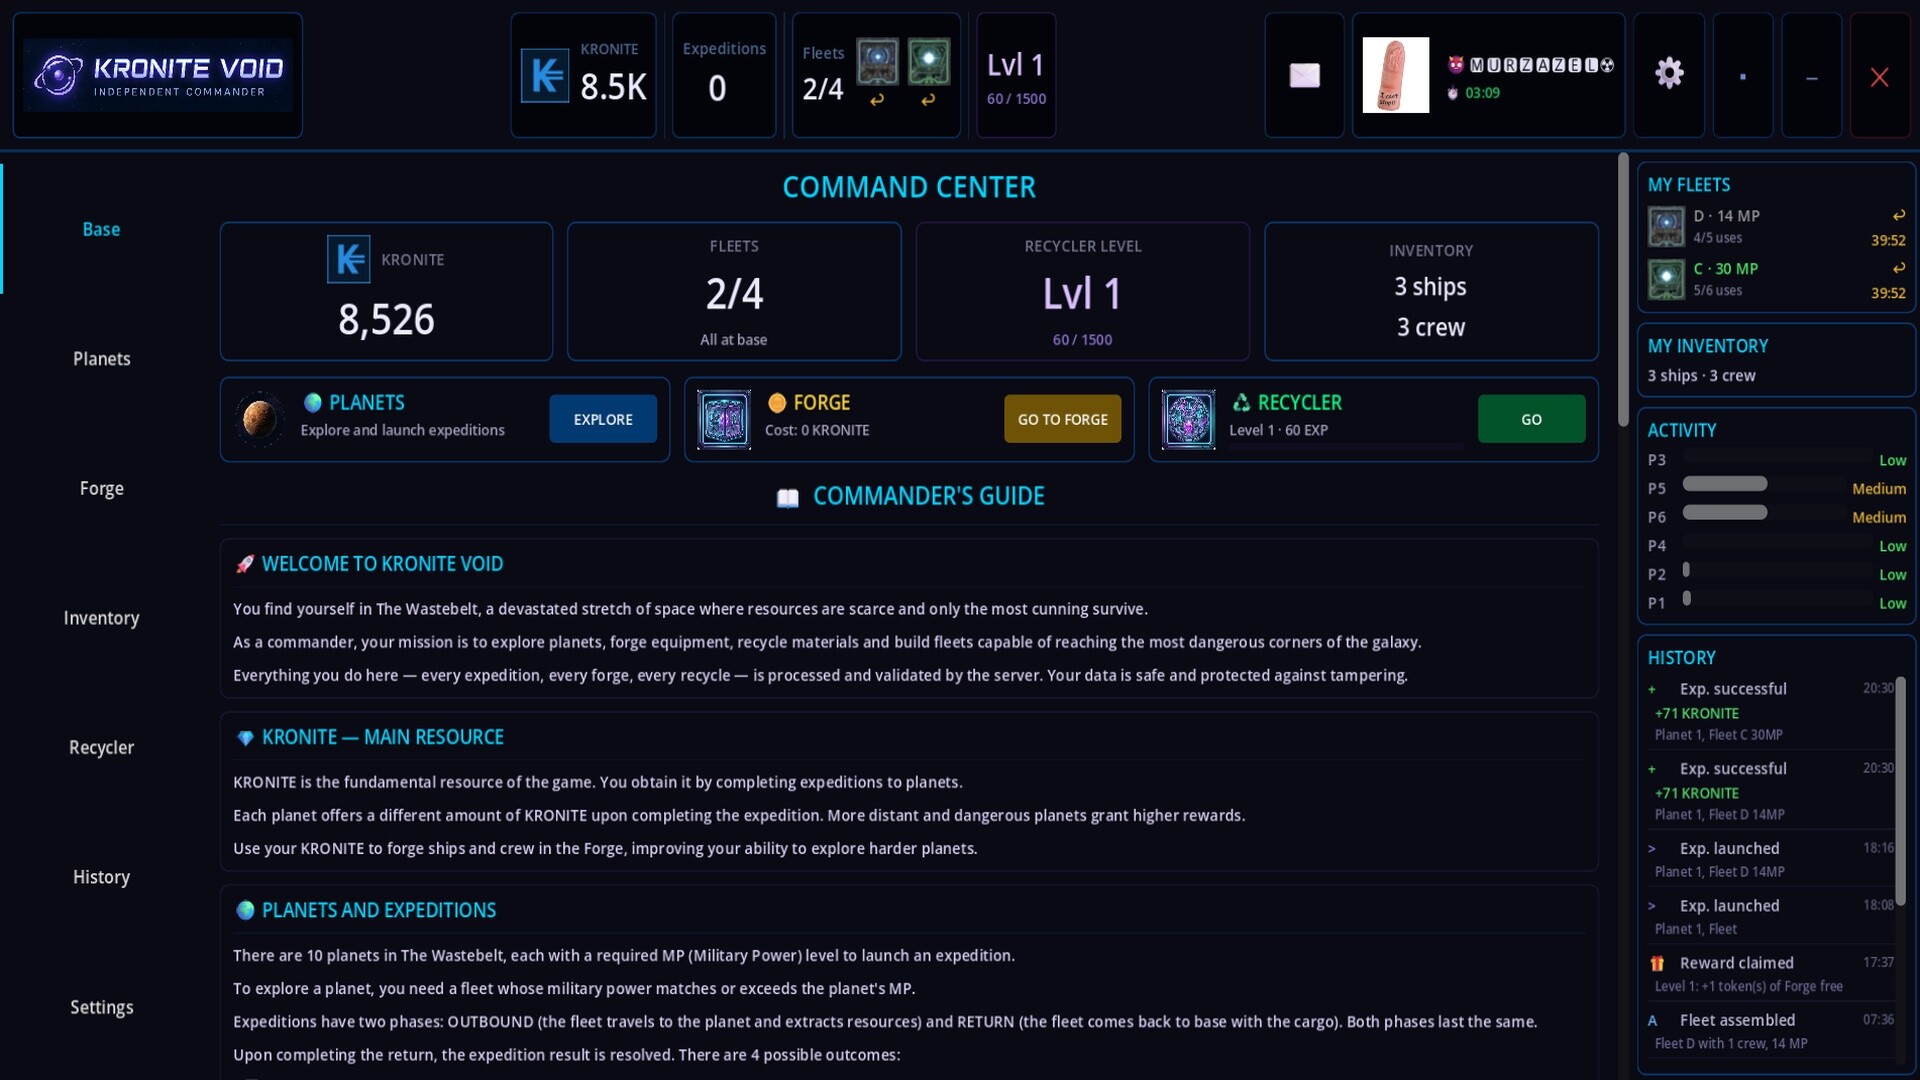Click the Commander's Guide book icon
This screenshot has width=1920, height=1080.
[788, 497]
